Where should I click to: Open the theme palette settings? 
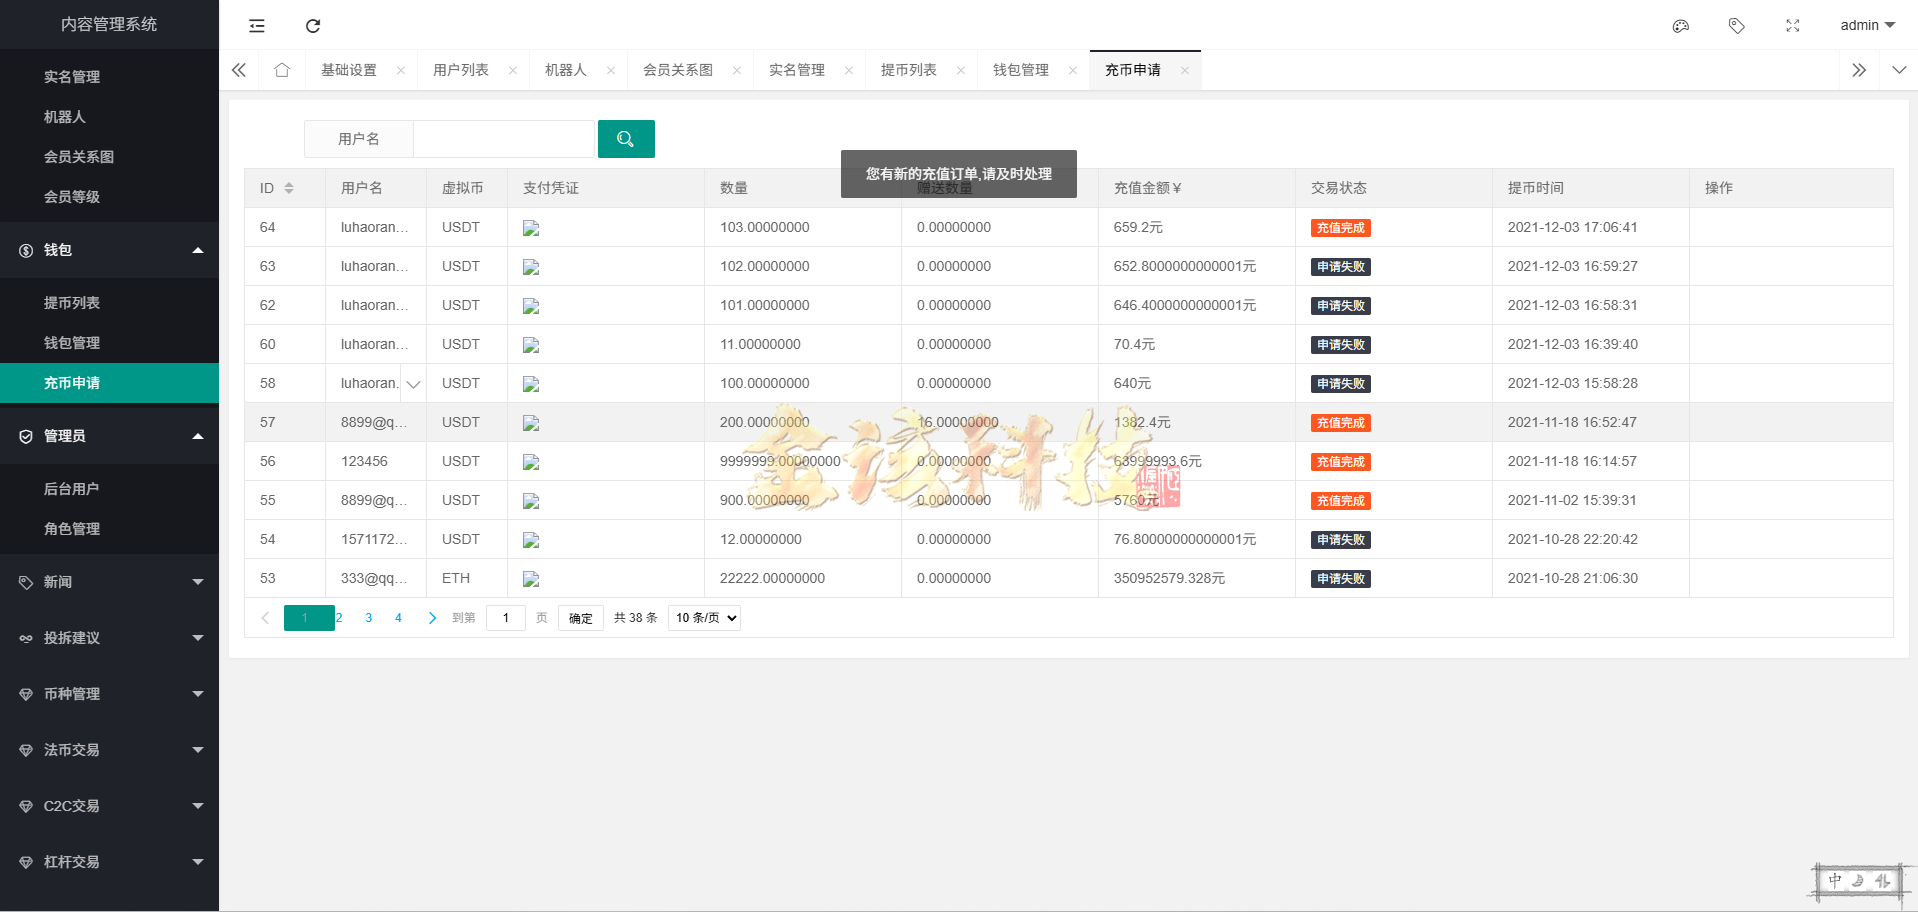tap(1680, 26)
